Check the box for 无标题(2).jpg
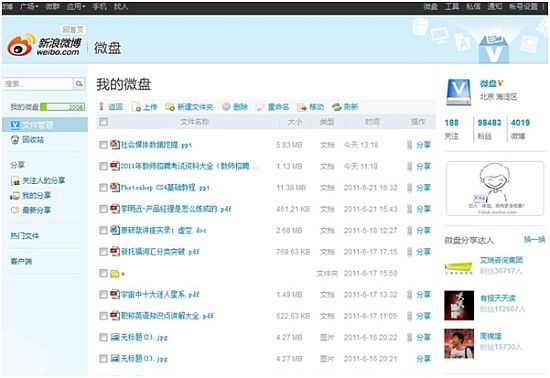Image resolution: width=550 pixels, height=378 pixels. (x=103, y=337)
